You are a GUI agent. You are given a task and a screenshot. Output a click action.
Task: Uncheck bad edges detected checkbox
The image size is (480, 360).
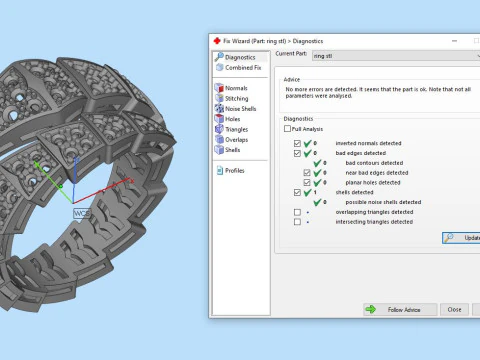click(297, 153)
